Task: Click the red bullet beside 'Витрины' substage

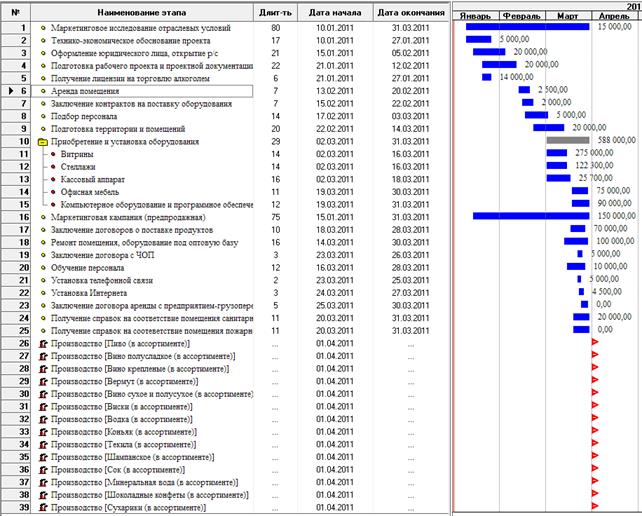Action: pos(54,154)
